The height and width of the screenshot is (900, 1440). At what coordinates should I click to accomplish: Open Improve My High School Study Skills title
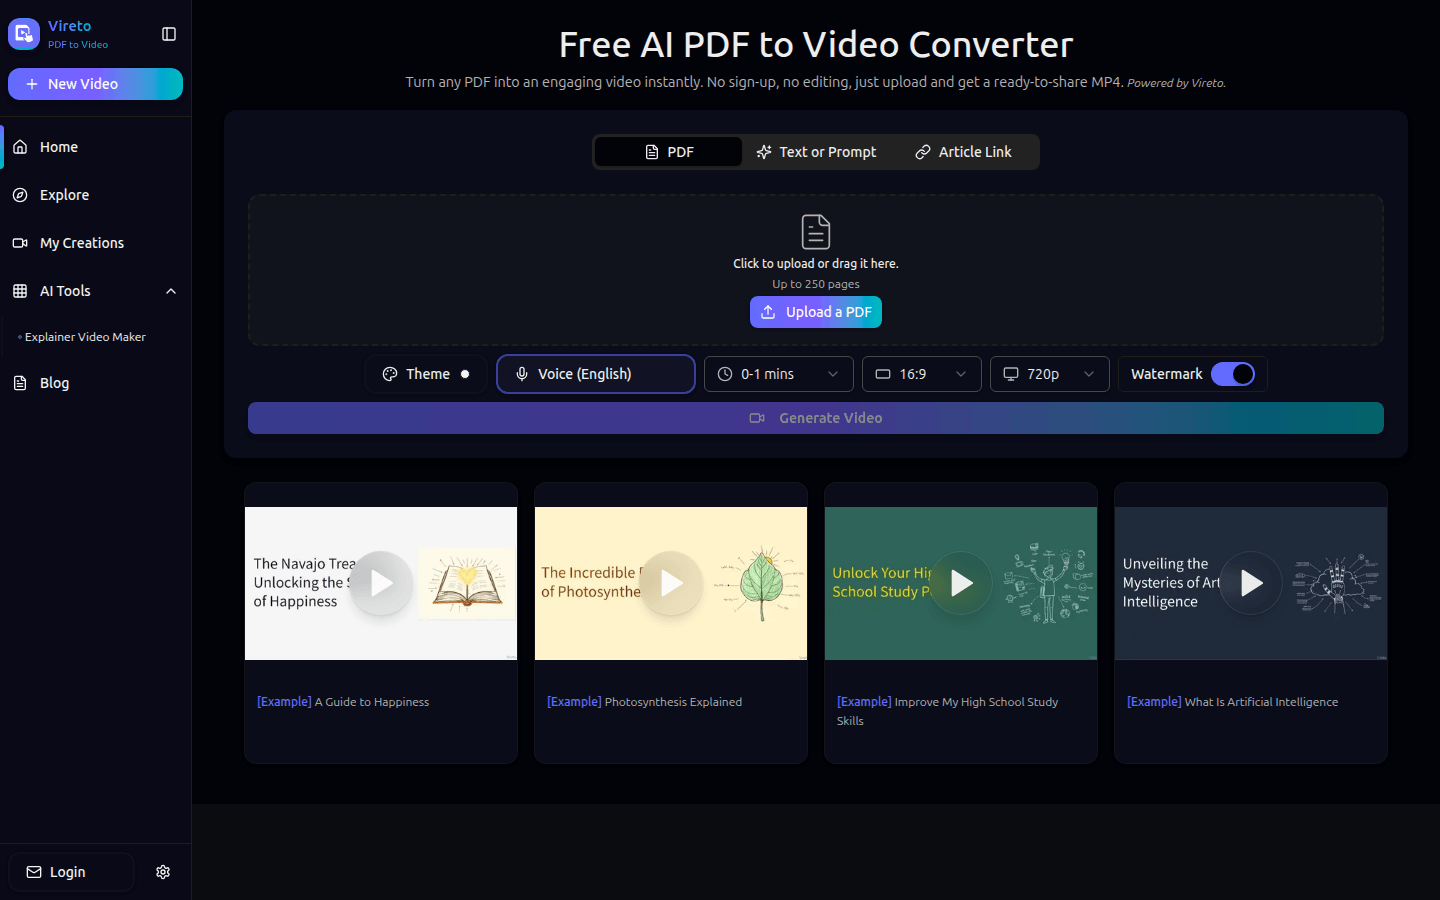tap(948, 711)
